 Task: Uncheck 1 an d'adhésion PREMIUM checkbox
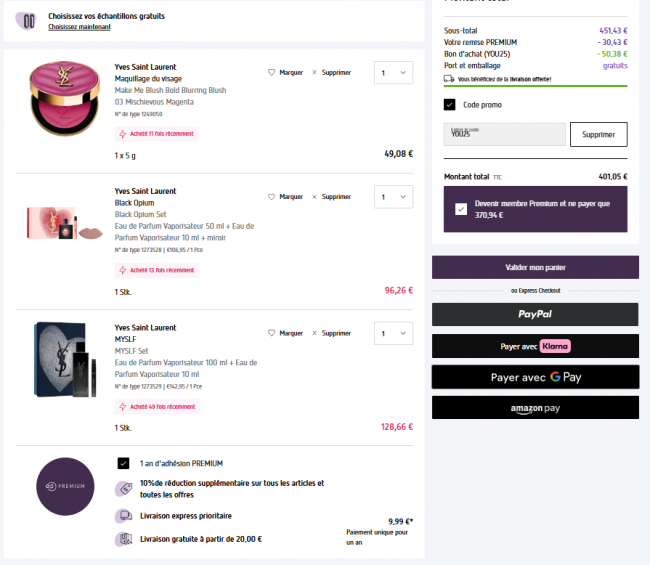point(123,463)
